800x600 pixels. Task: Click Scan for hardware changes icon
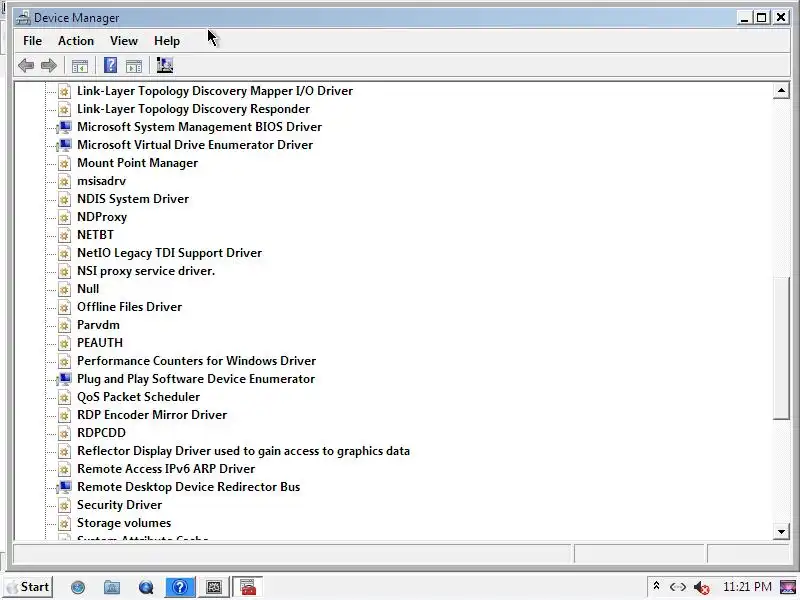click(165, 65)
